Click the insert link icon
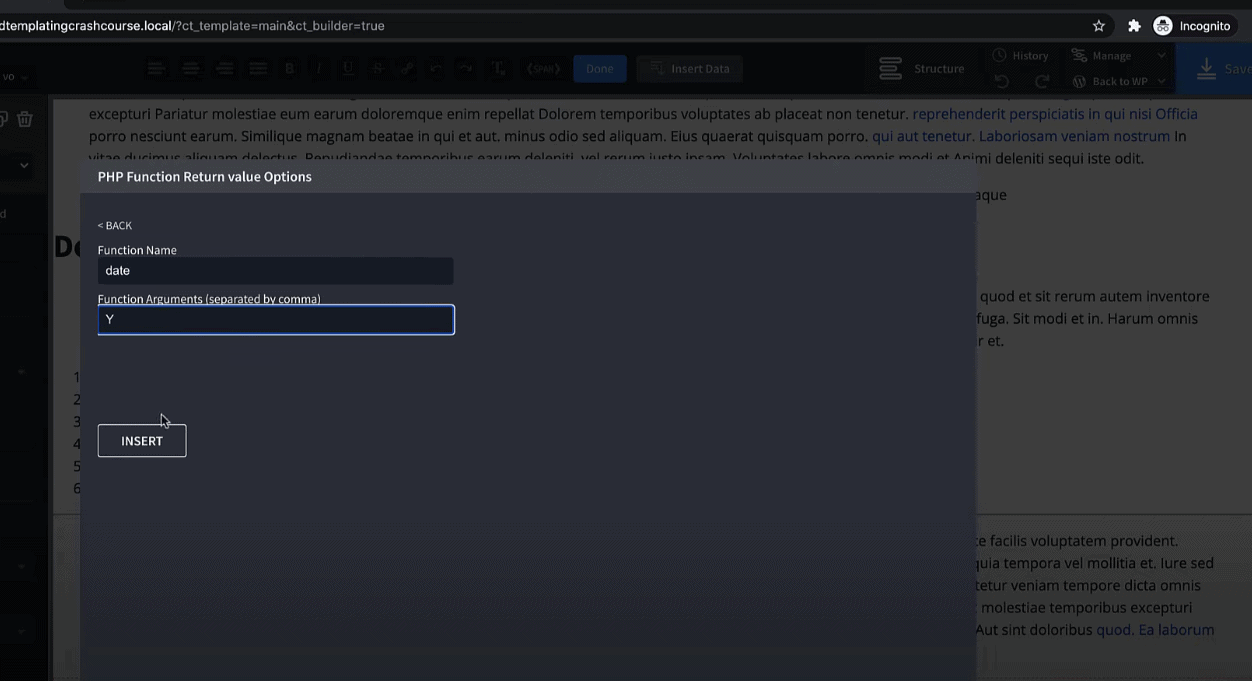This screenshot has height=681, width=1252. coord(407,69)
